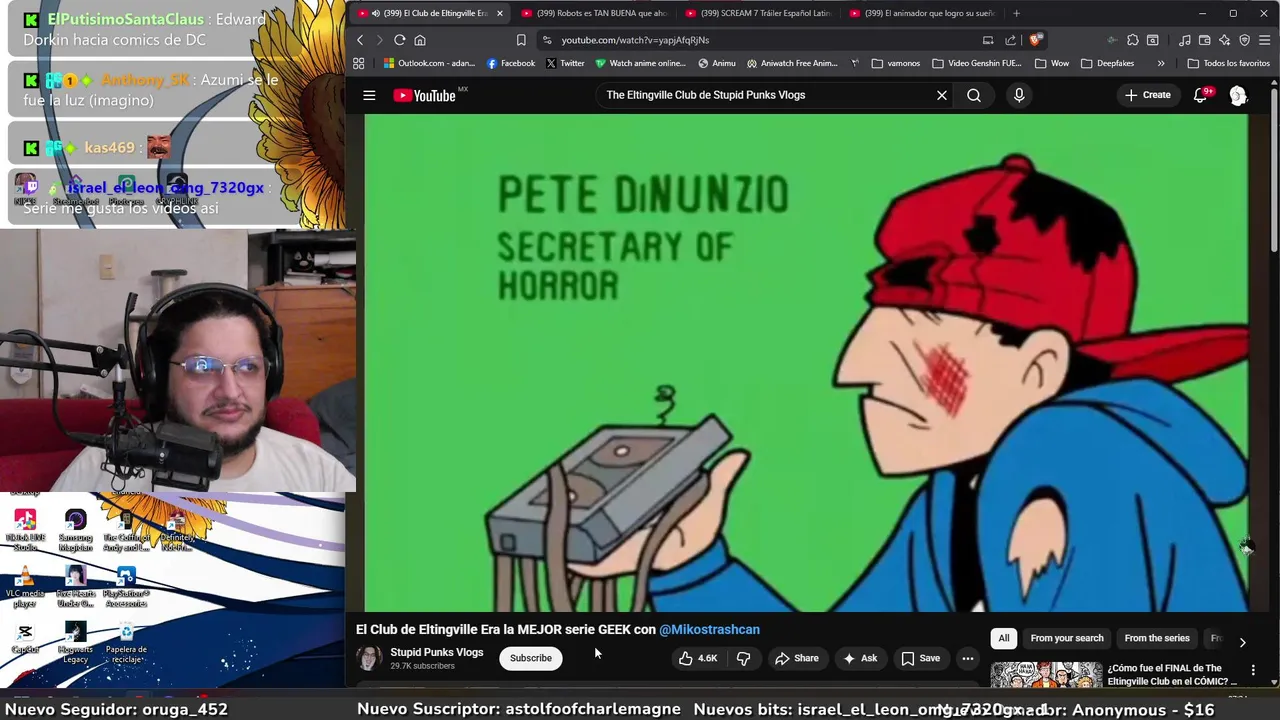Click the magnifier search button
The height and width of the screenshot is (720, 1280).
pos(974,95)
